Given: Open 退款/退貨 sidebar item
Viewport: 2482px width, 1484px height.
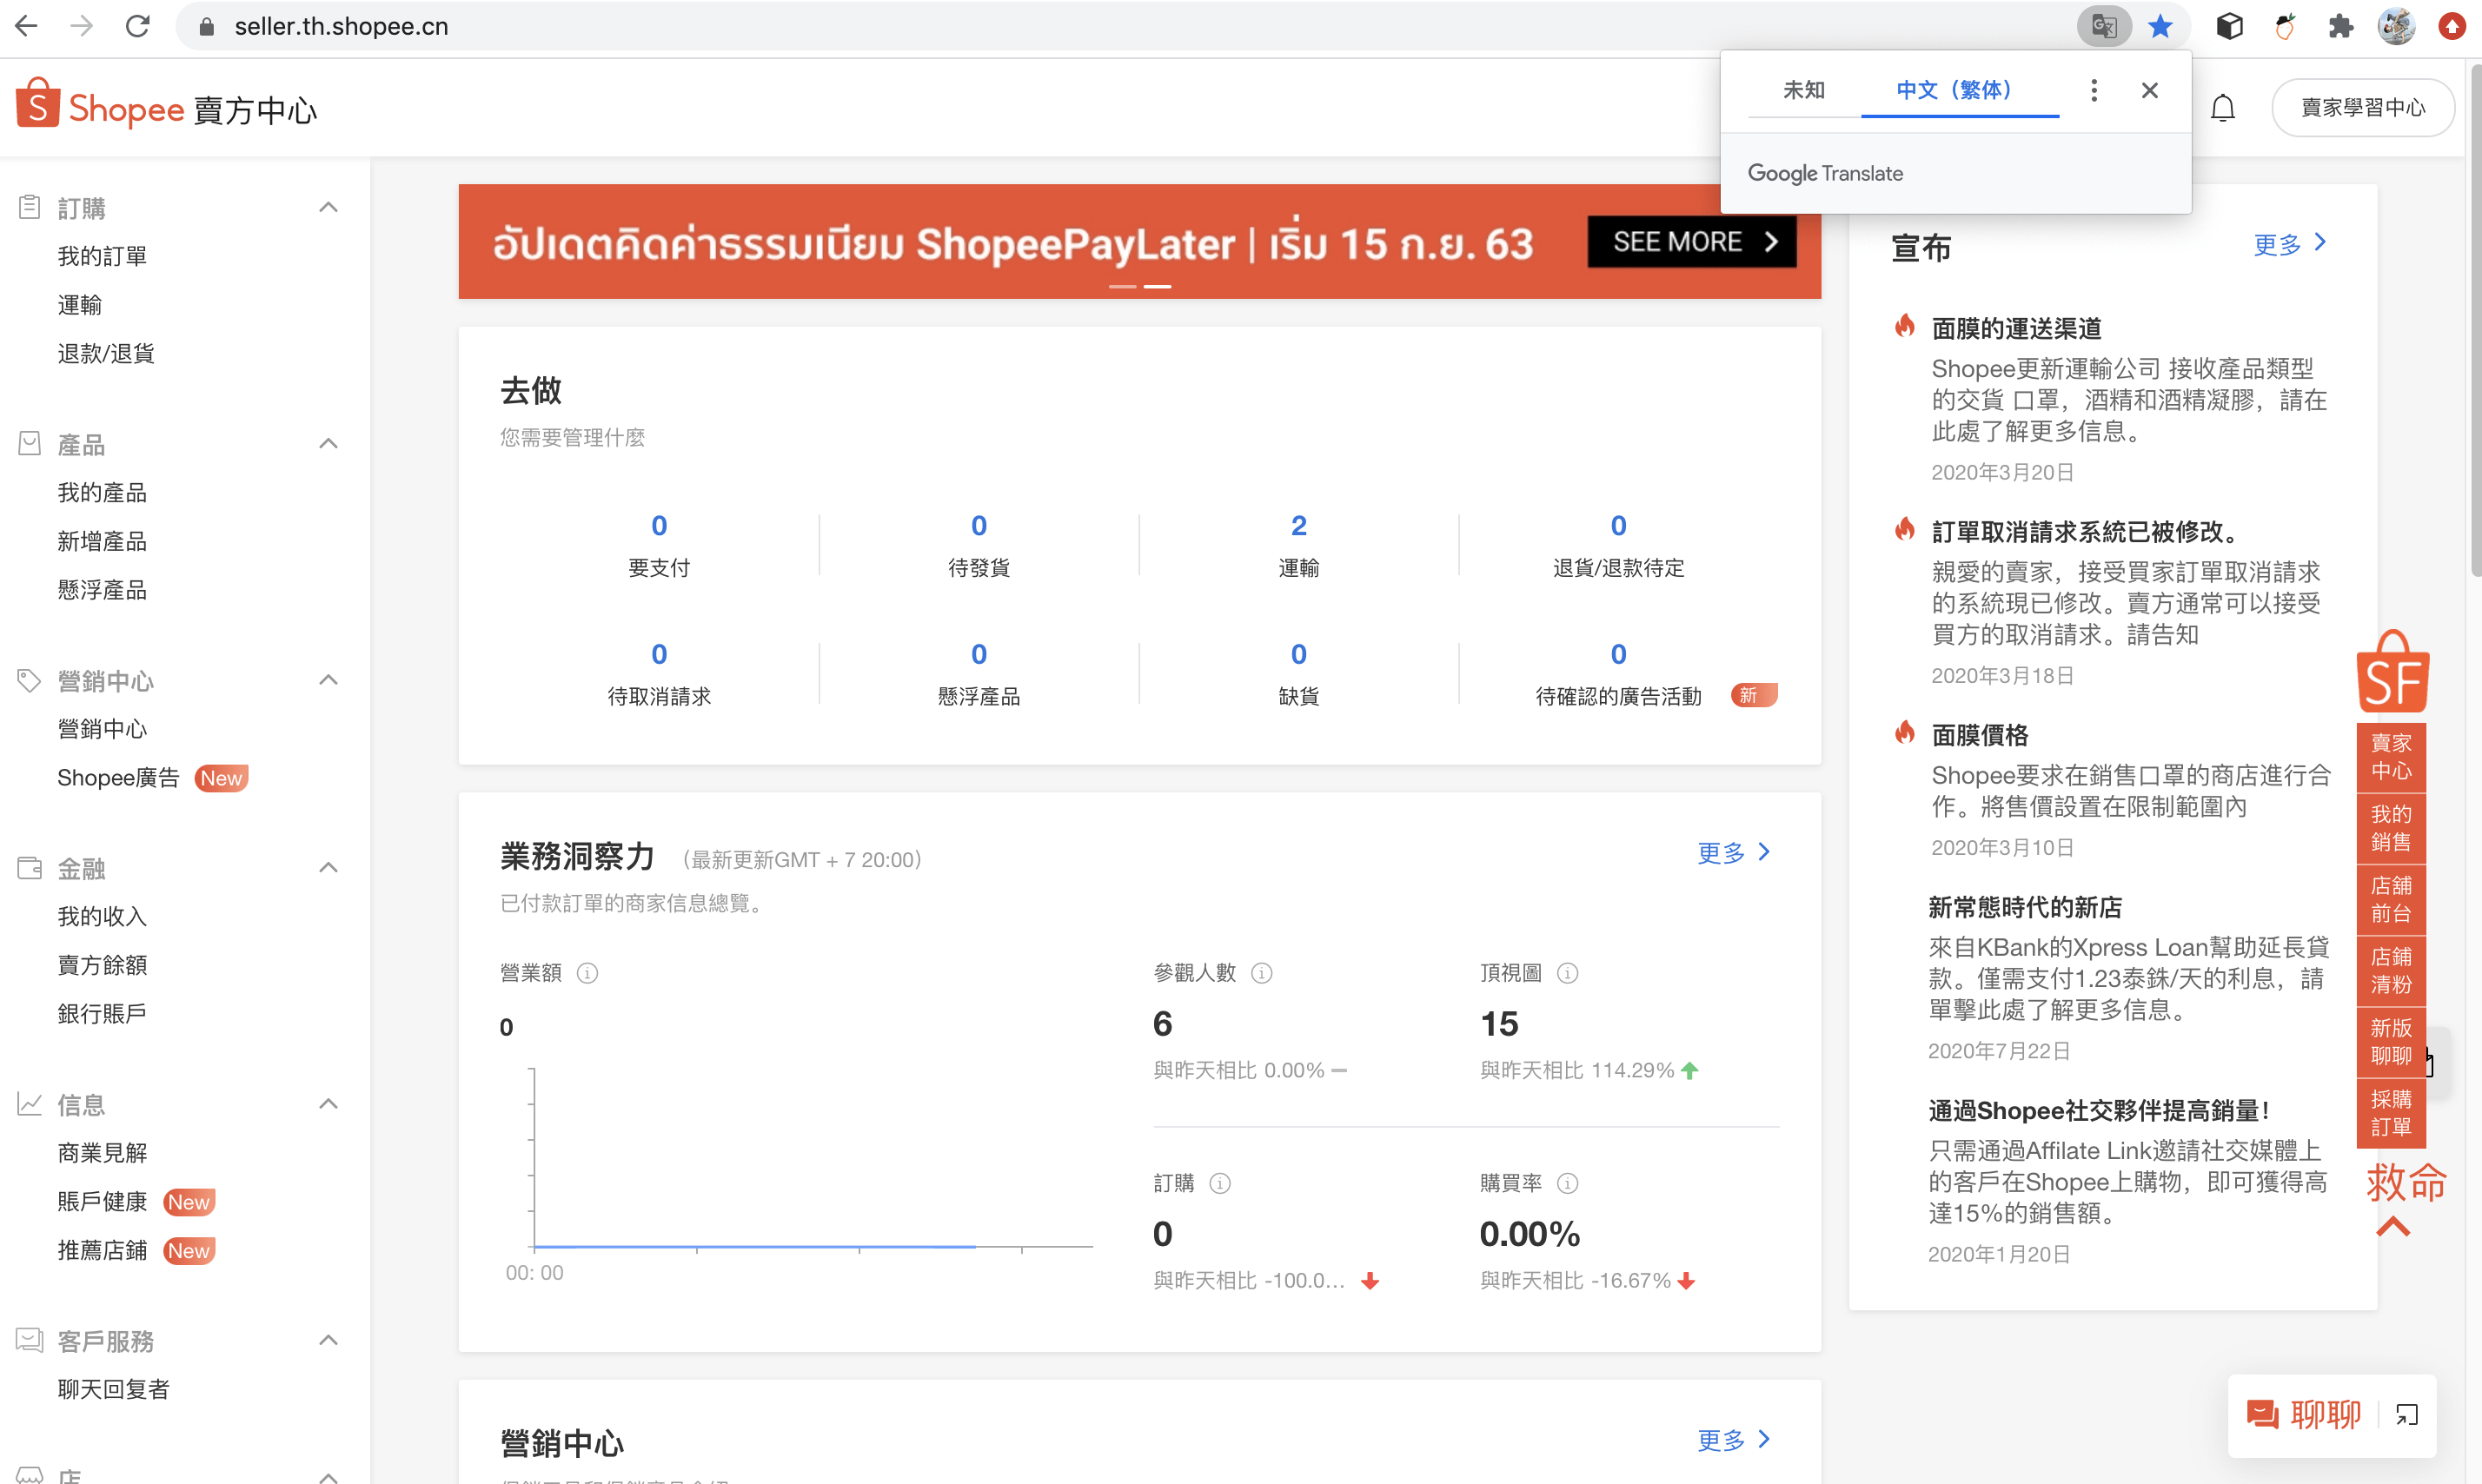Looking at the screenshot, I should [105, 353].
